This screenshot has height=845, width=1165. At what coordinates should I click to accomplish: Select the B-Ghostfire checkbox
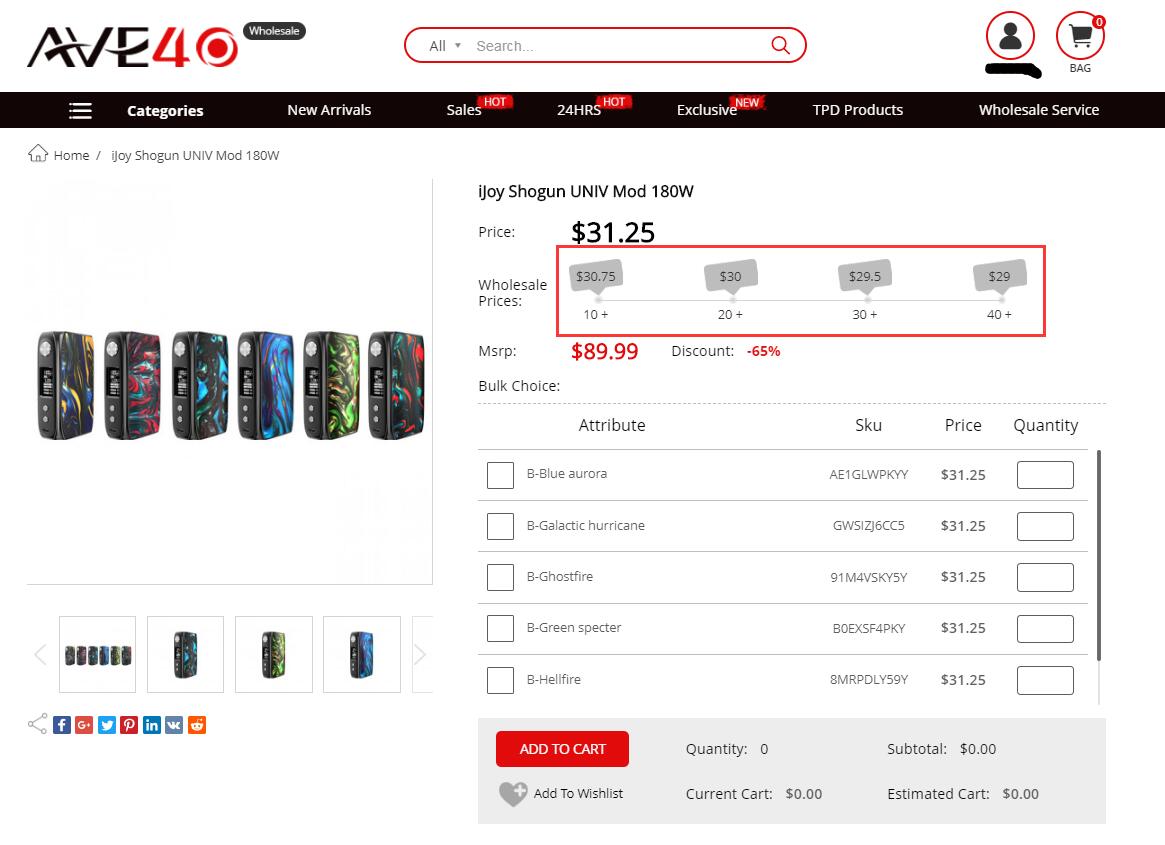click(x=500, y=577)
